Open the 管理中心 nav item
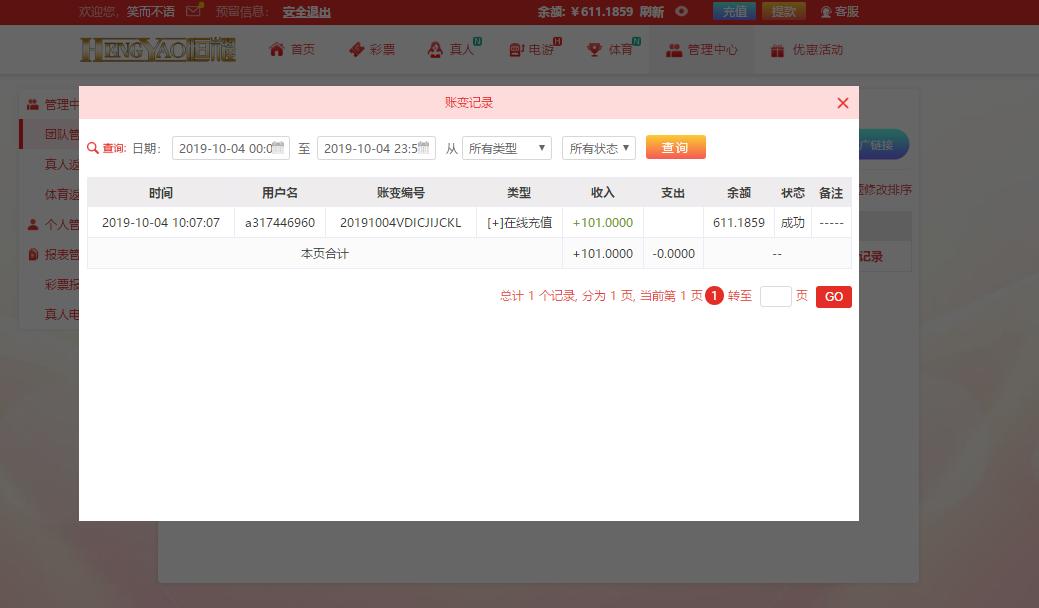Viewport: 1039px width, 608px height. click(x=702, y=50)
